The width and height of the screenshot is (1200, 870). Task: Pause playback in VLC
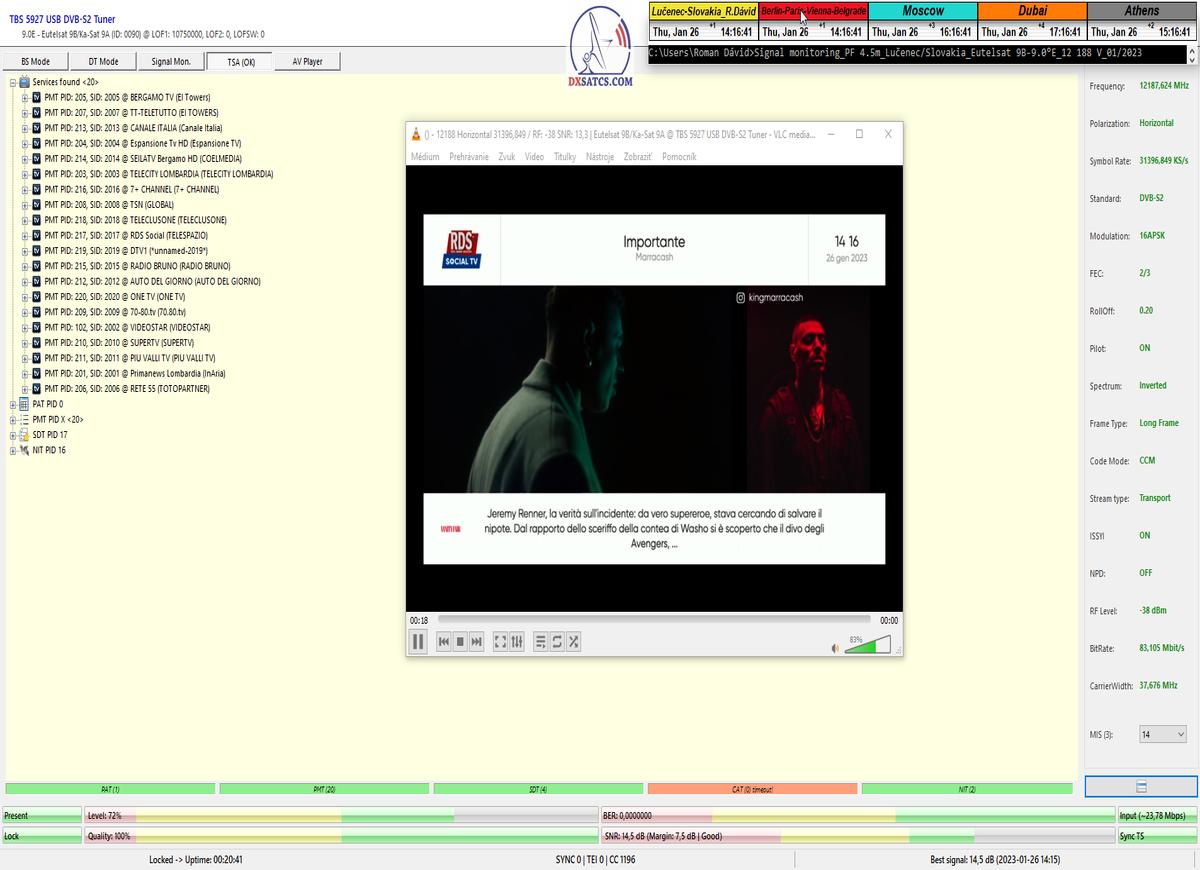pyautogui.click(x=418, y=641)
